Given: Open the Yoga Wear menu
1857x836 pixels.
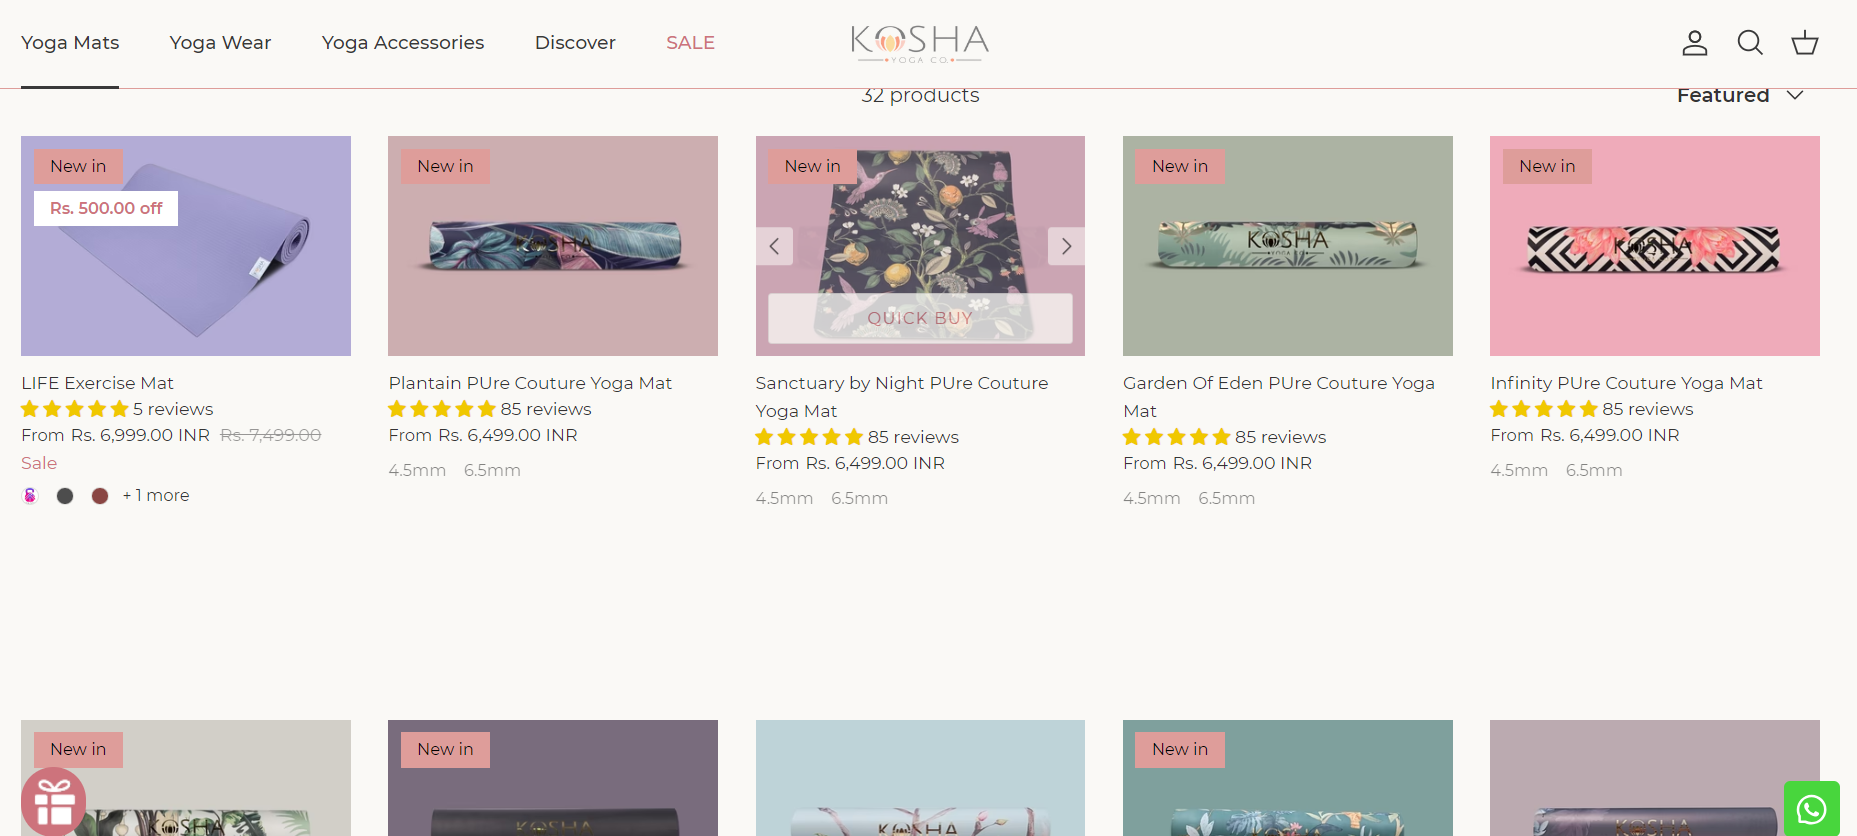Looking at the screenshot, I should click(x=220, y=43).
